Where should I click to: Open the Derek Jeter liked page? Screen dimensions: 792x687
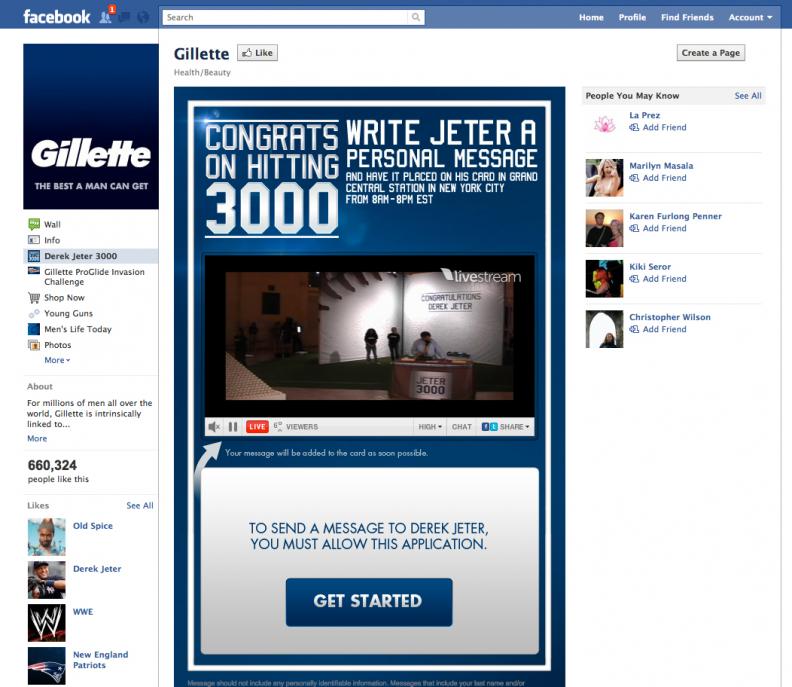[x=97, y=569]
